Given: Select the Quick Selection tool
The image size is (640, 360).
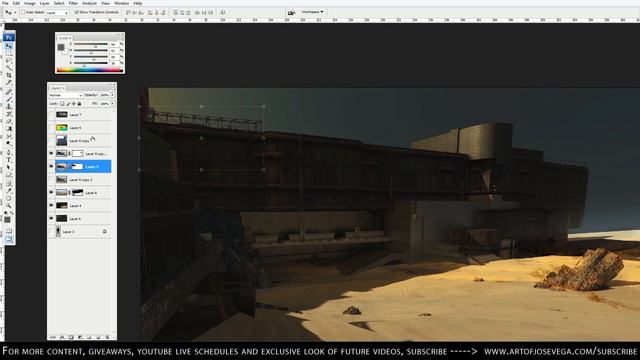Looking at the screenshot, I should (9, 68).
